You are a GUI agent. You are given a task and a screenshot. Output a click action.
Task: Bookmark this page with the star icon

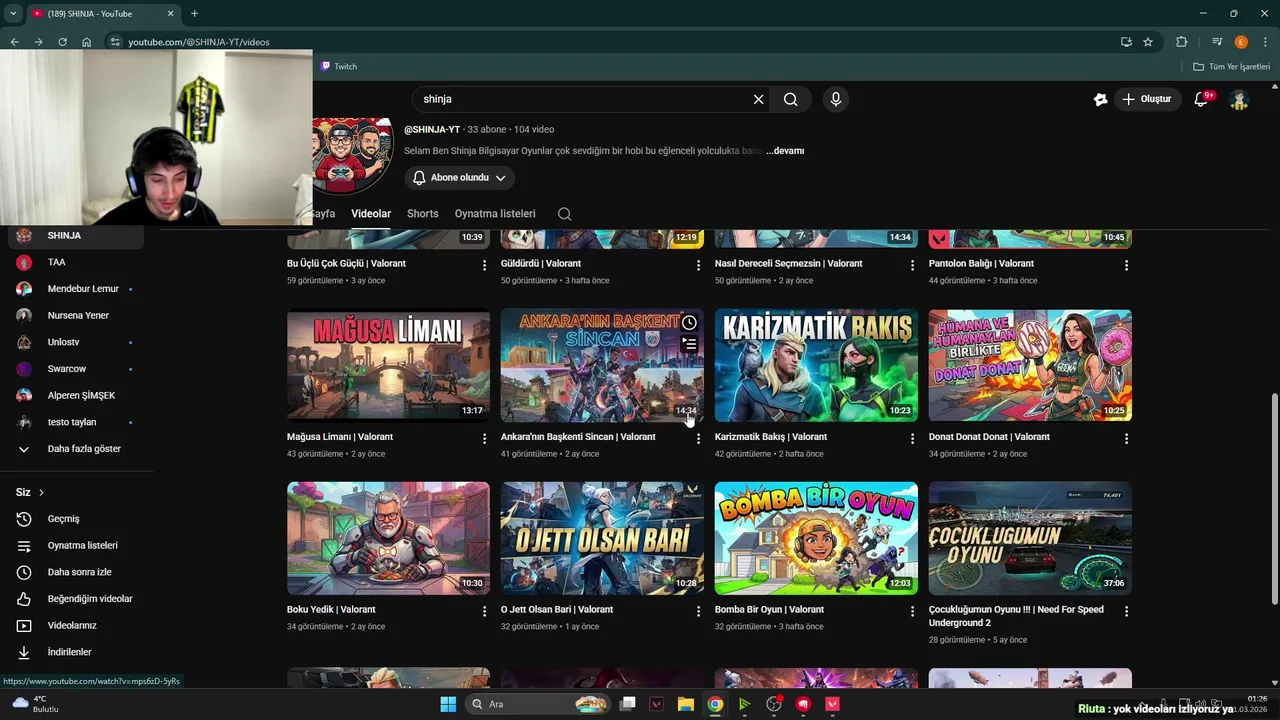coord(1148,42)
